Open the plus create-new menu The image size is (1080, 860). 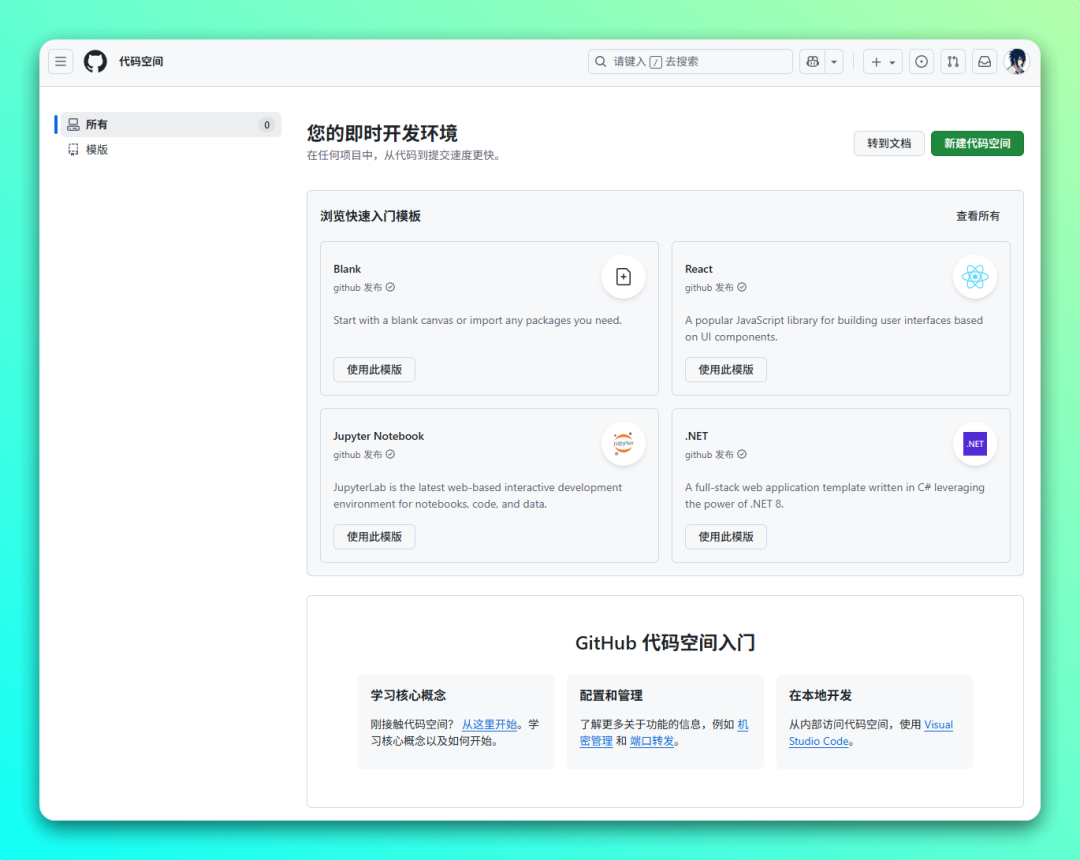(882, 61)
